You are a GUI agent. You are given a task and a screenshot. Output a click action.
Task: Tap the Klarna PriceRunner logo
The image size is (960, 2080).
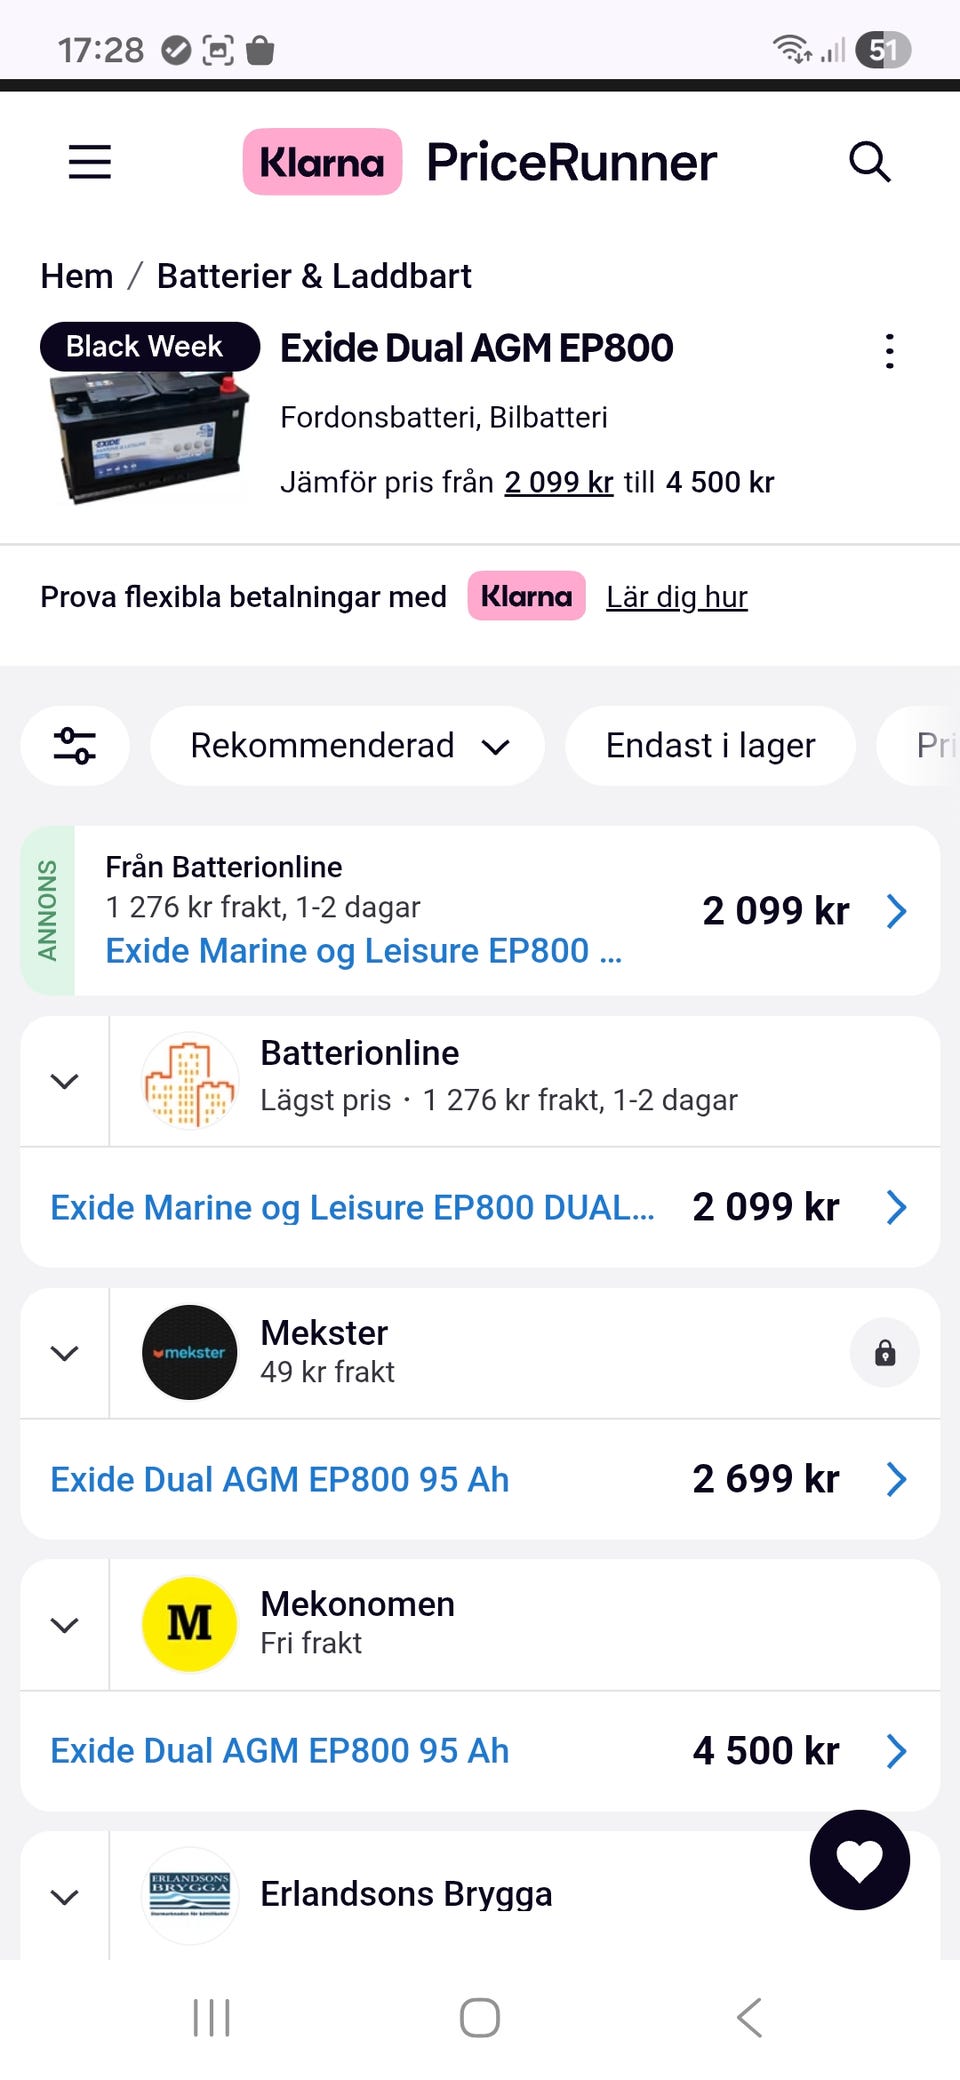tap(480, 162)
